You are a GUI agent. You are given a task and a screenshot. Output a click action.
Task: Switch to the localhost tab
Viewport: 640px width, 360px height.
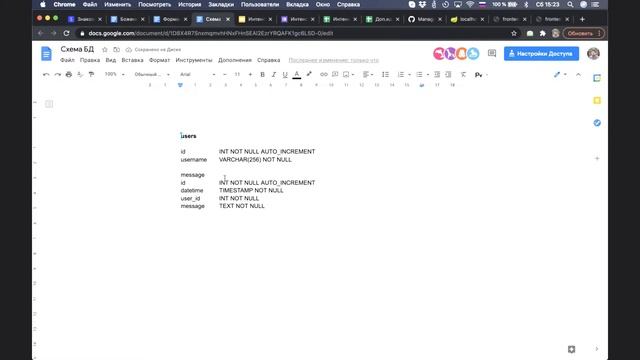(x=467, y=19)
